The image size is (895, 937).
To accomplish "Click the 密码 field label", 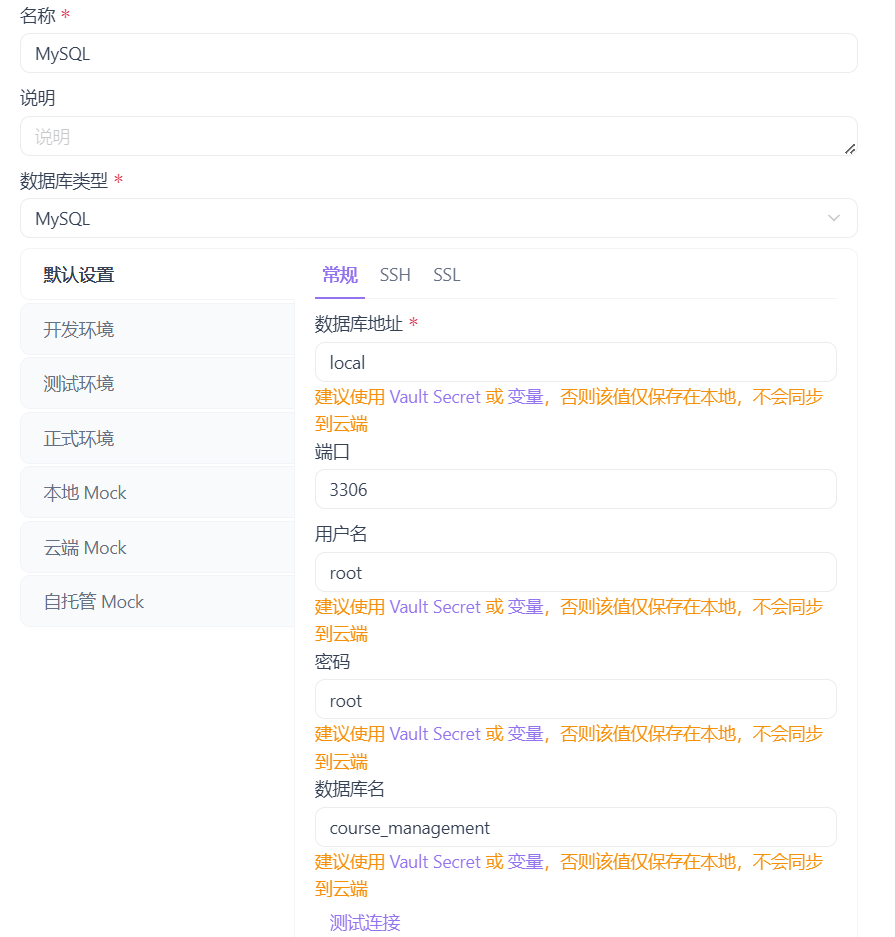I will pos(332,662).
